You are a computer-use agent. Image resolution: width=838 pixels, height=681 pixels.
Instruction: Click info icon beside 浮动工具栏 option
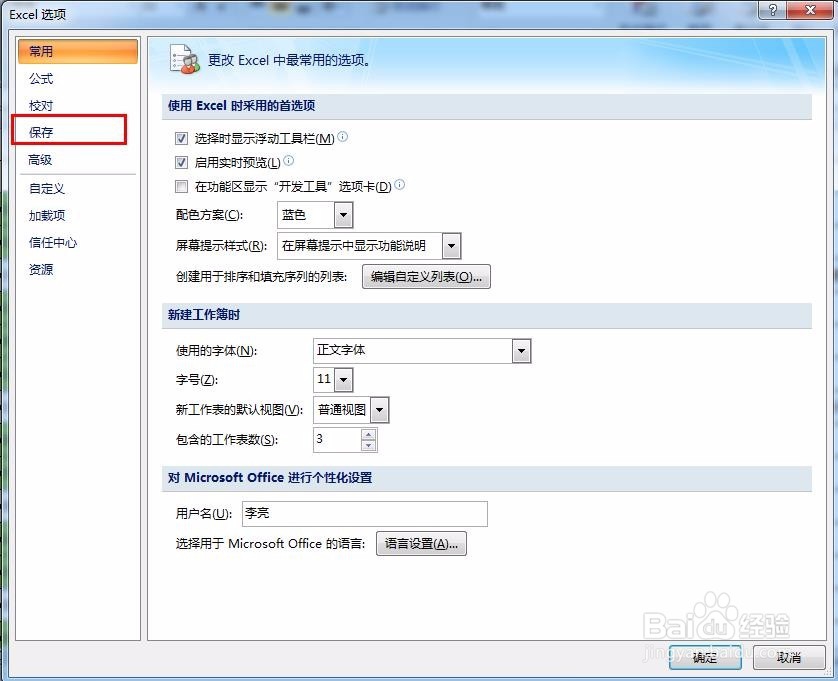[343, 137]
